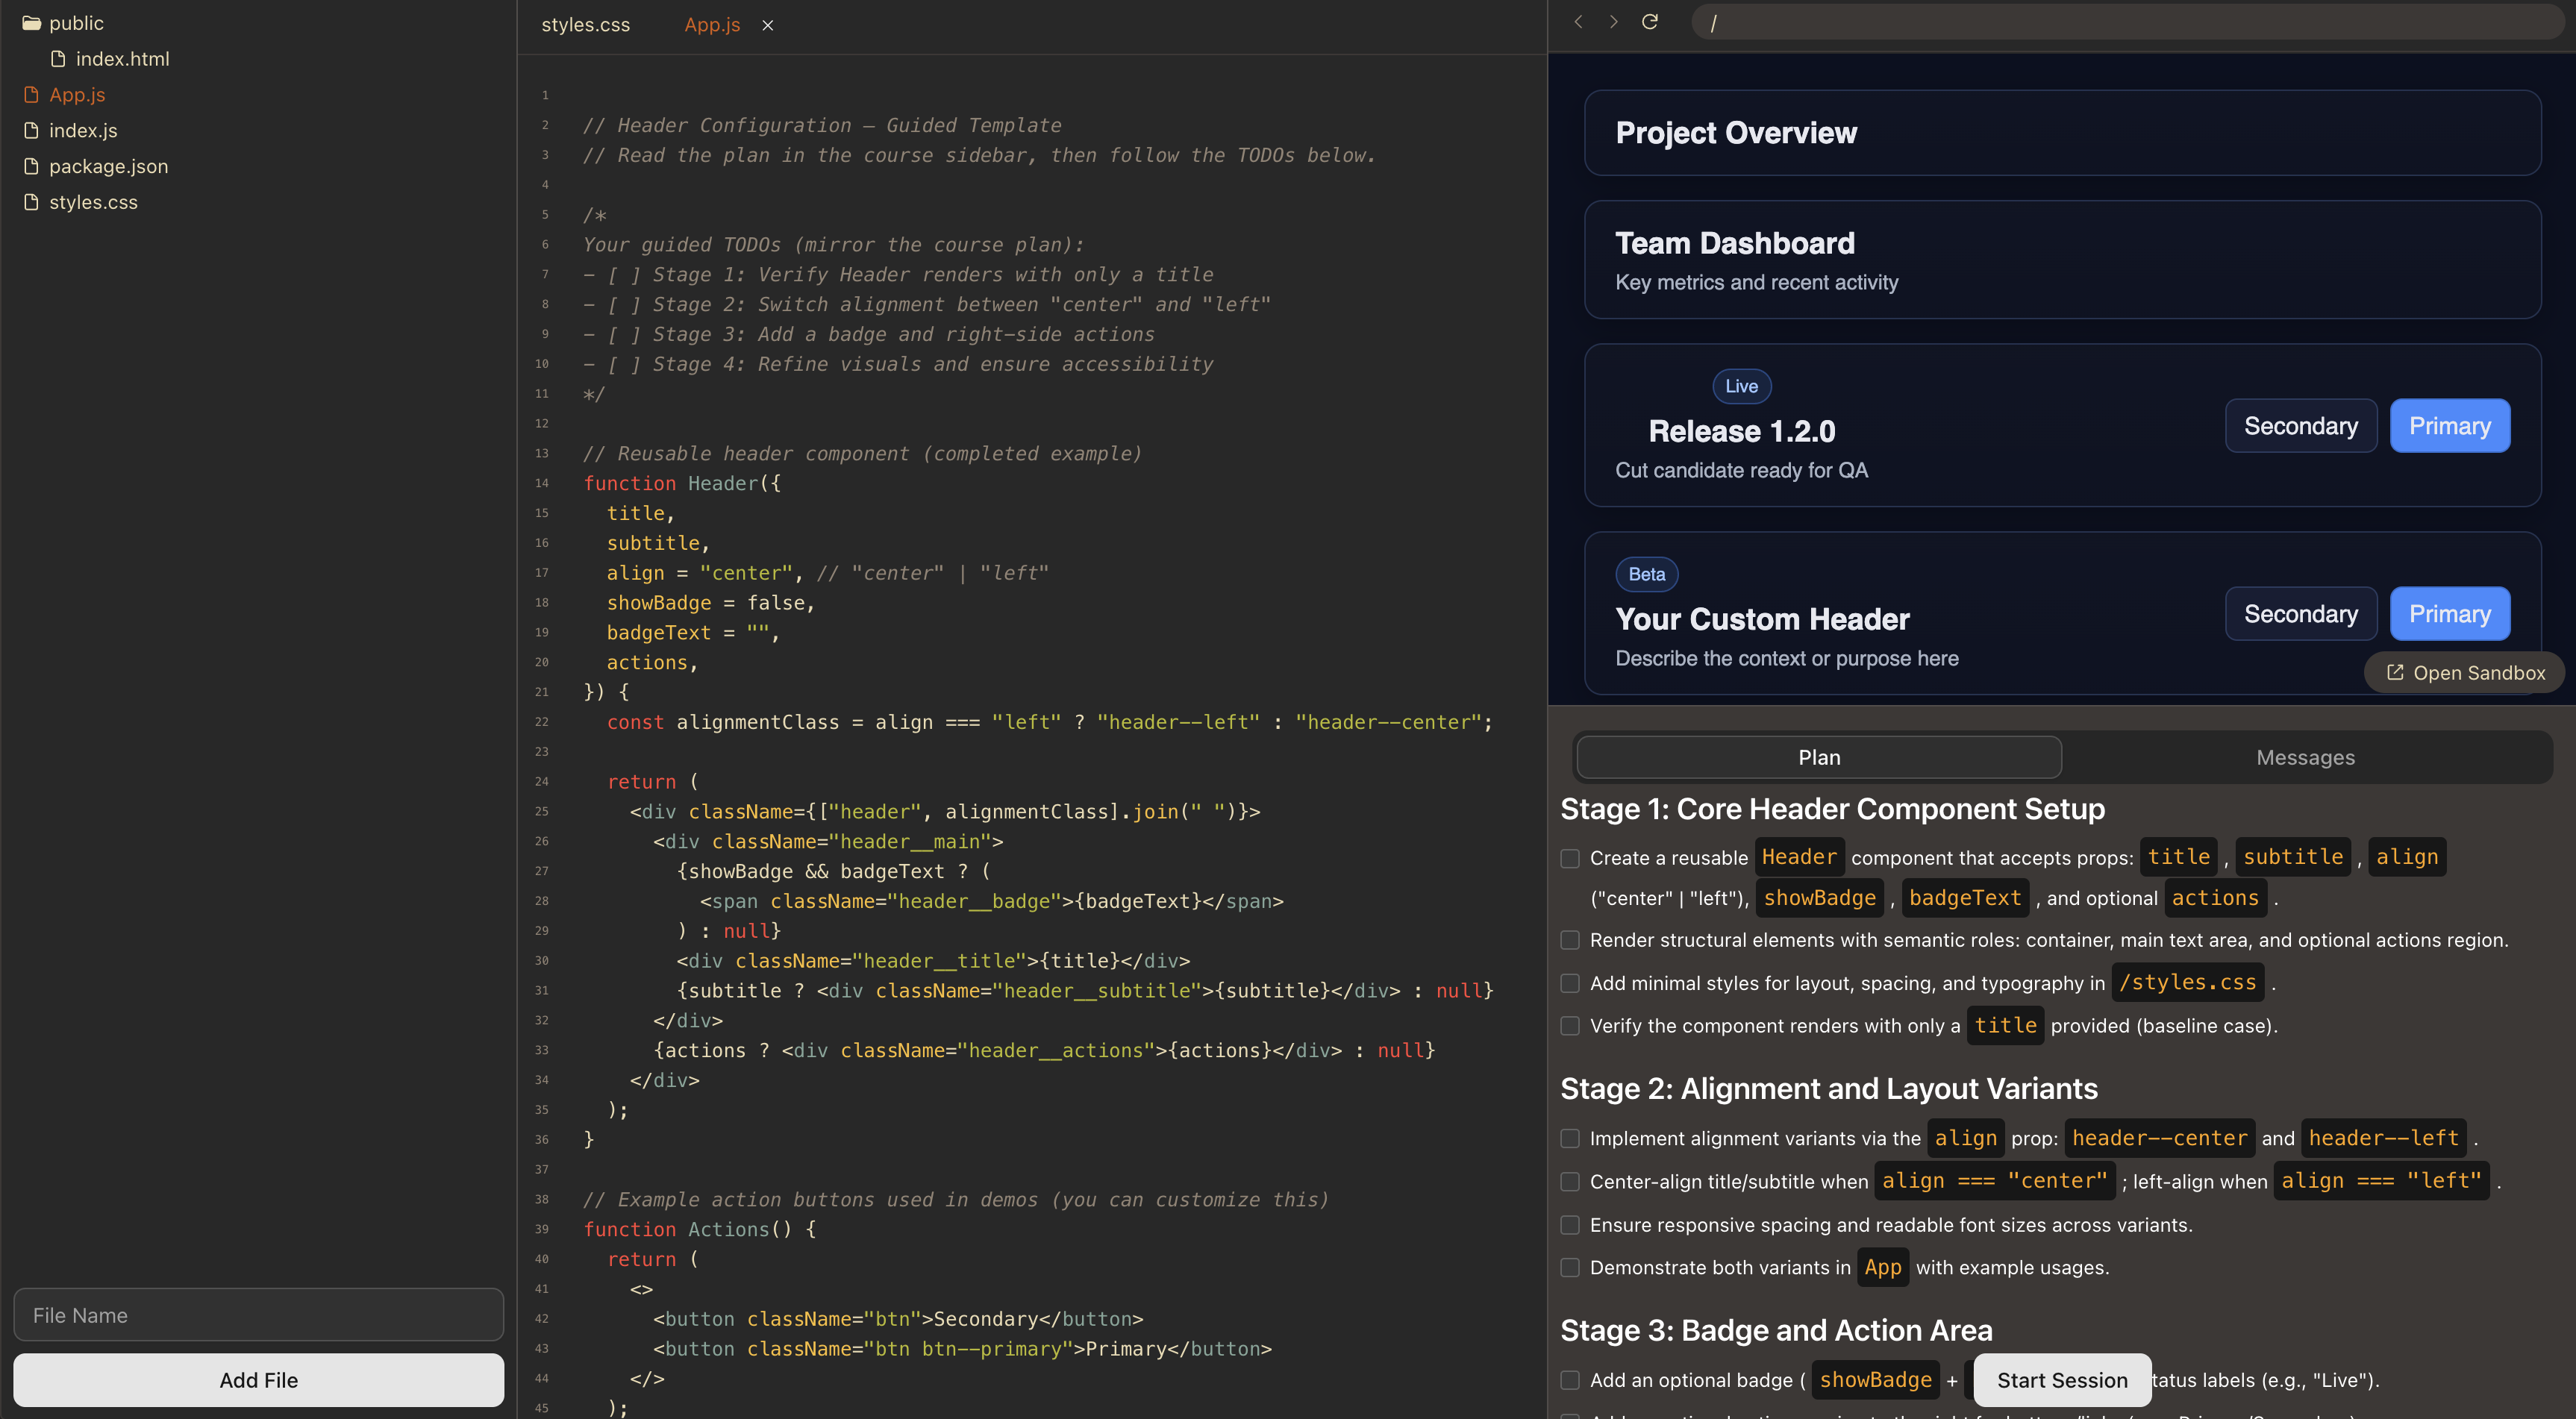Select the Plan tab
This screenshot has height=1419, width=2576.
(x=1818, y=758)
